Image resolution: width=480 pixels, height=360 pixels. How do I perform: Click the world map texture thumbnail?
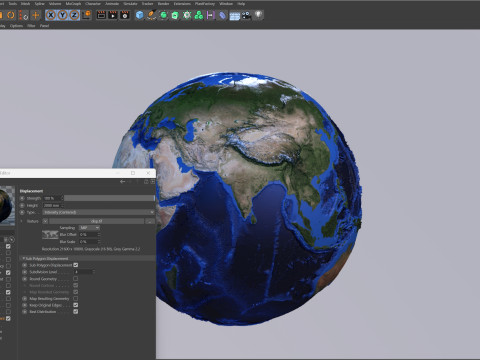(50, 235)
